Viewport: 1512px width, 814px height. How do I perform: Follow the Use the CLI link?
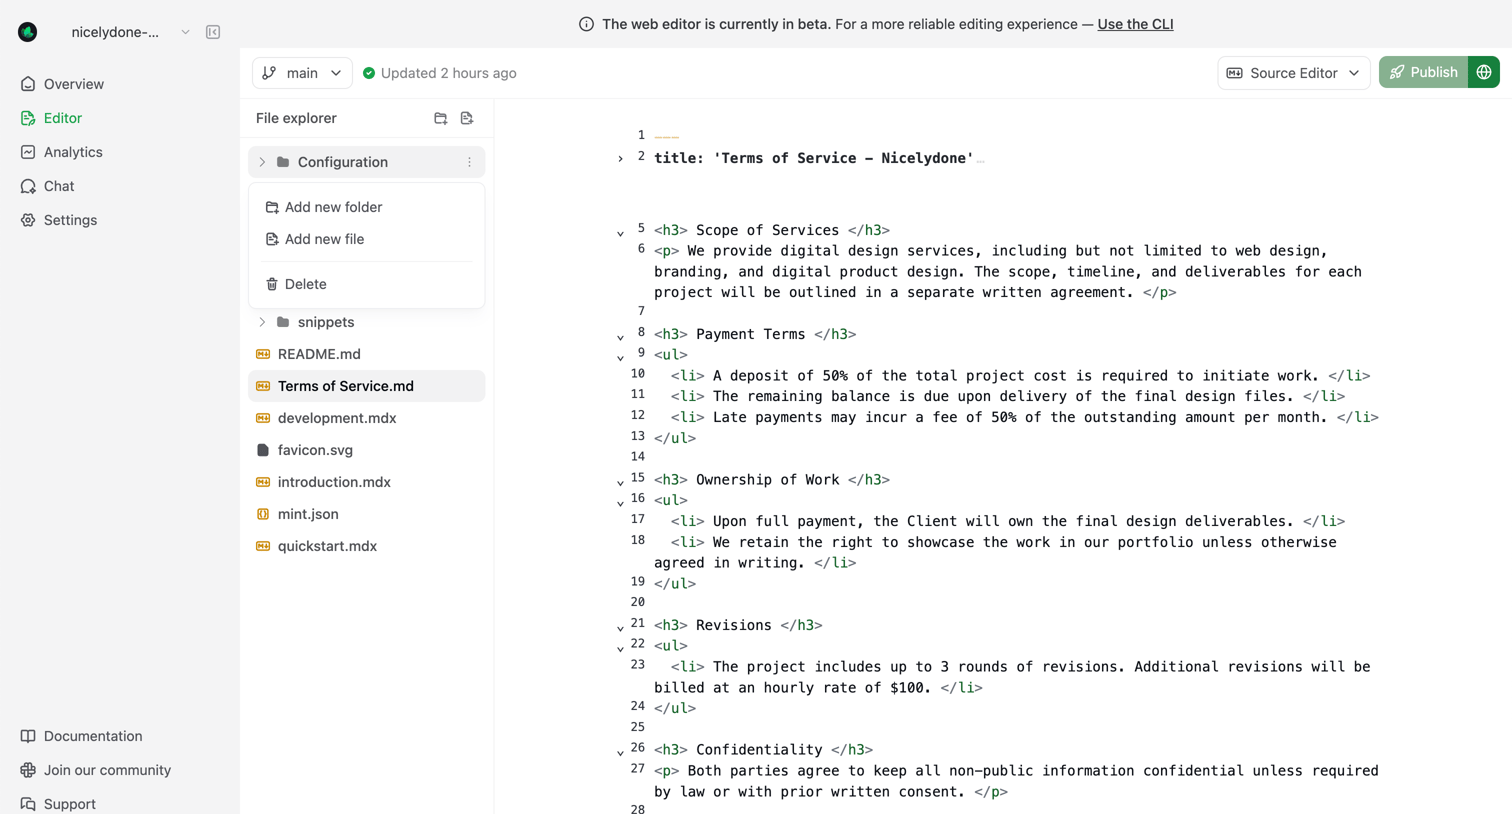click(1135, 24)
